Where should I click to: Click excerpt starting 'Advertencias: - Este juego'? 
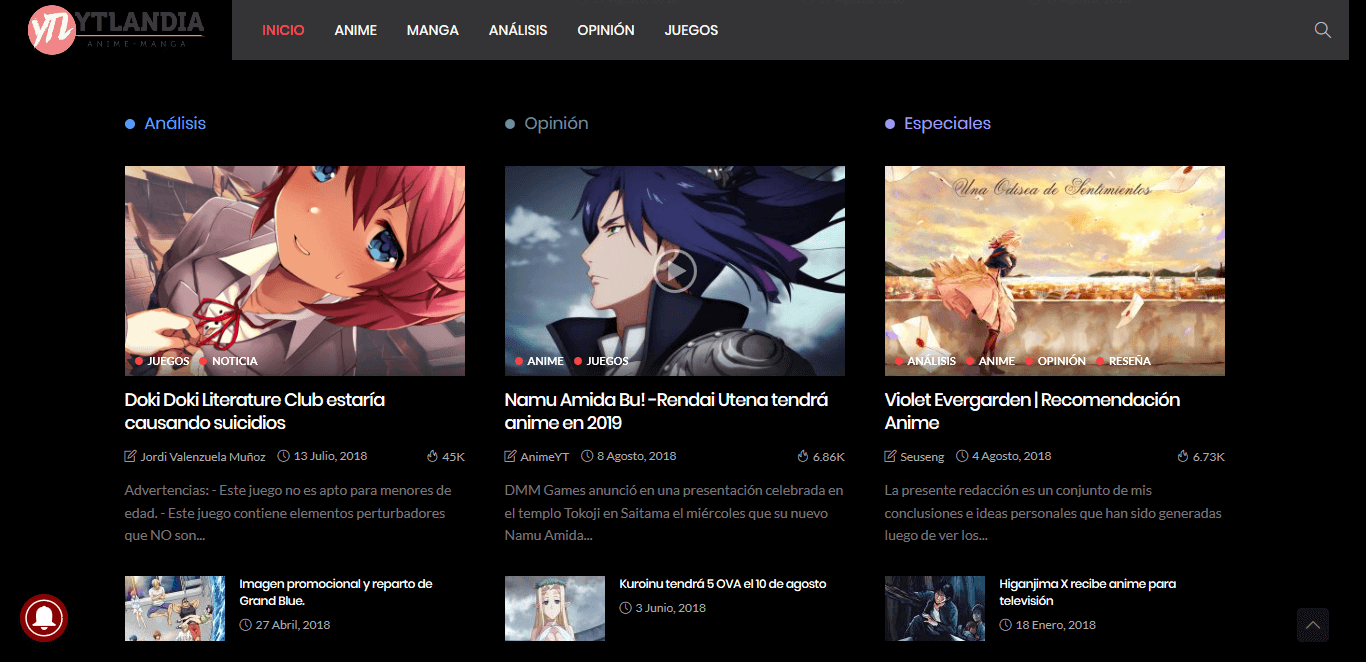click(x=288, y=513)
